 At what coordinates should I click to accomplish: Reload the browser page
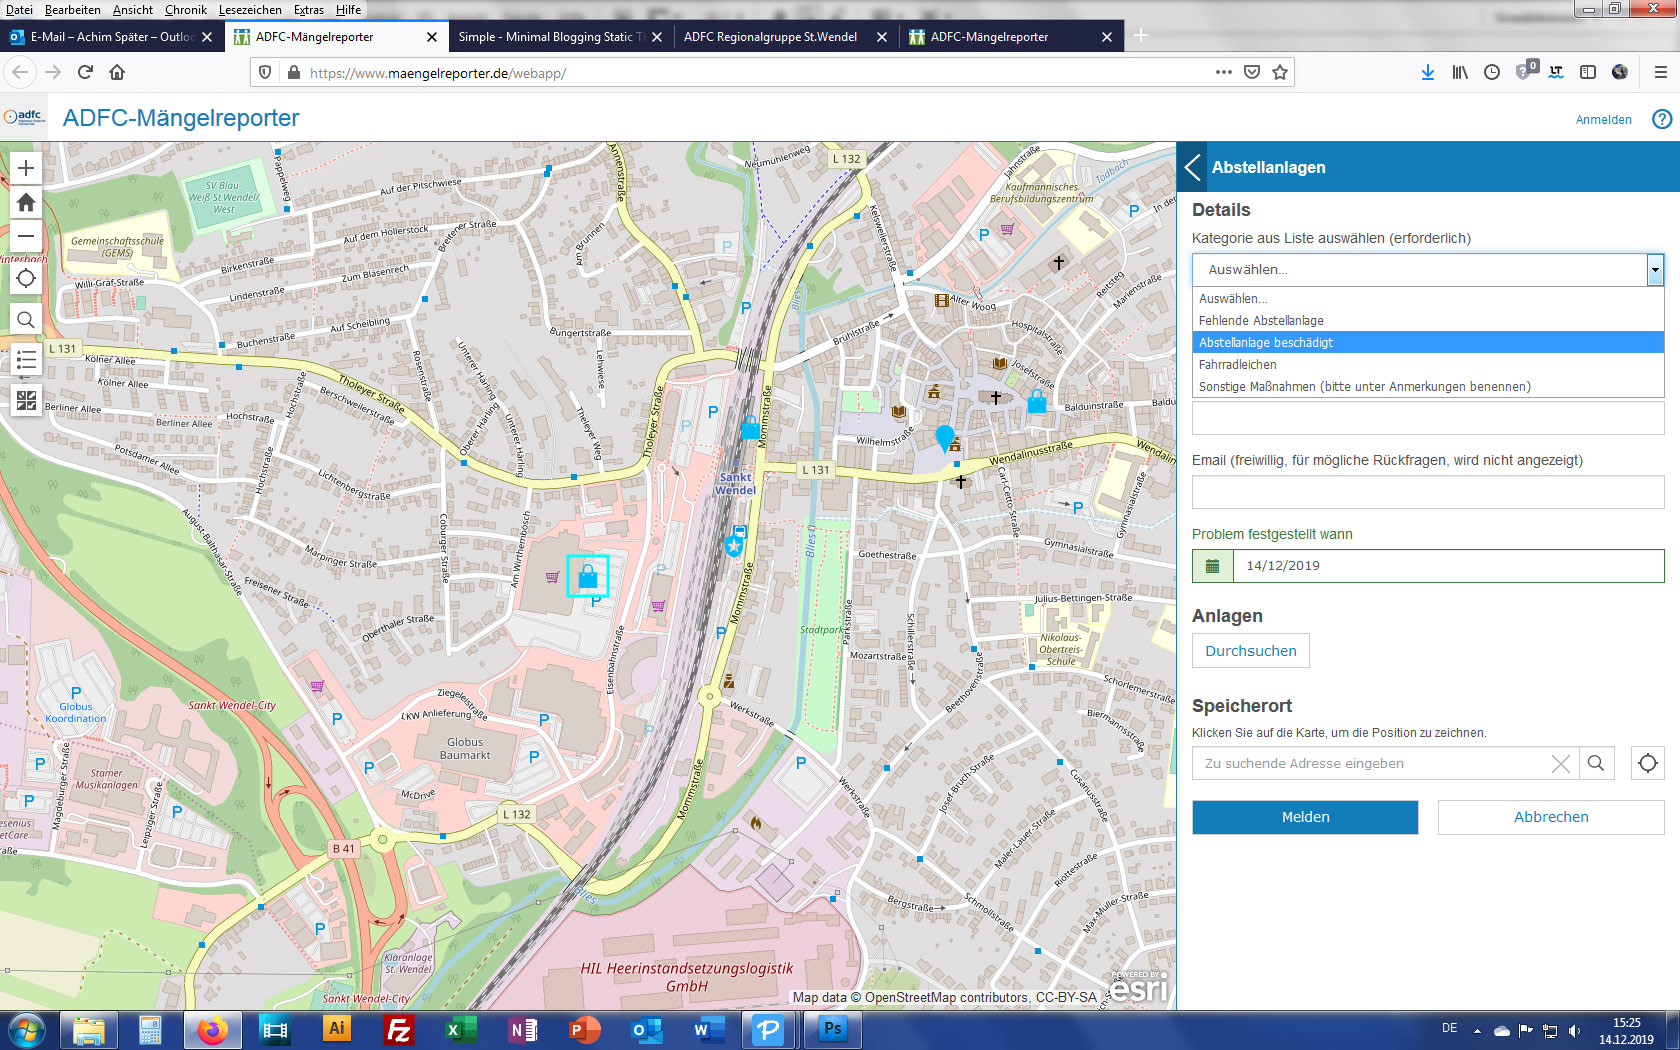coord(85,72)
